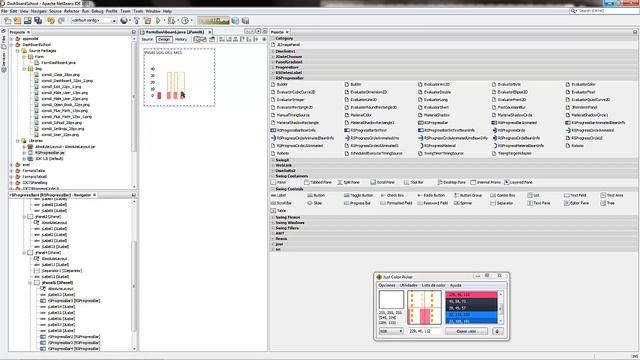Switch to the Source editor view
Viewport: 640px width, 360px height.
click(x=147, y=39)
